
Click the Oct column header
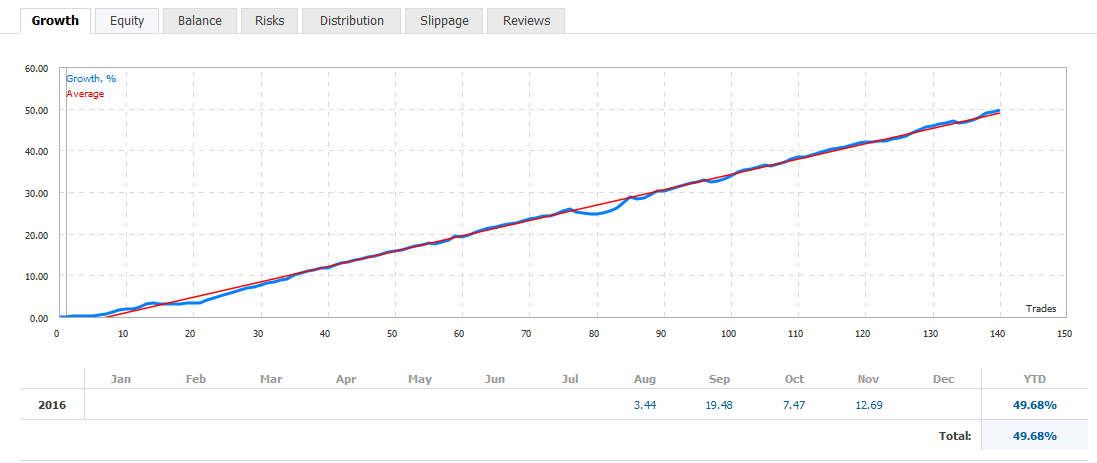click(x=794, y=379)
